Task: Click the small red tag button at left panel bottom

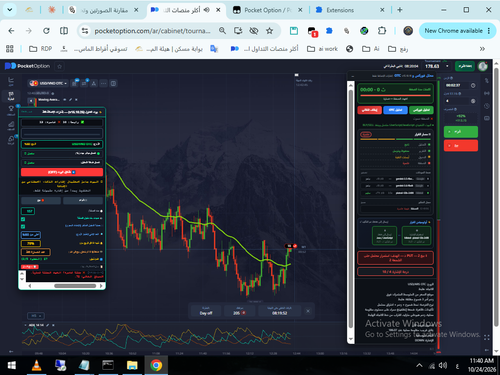Action: pyautogui.click(x=30, y=267)
